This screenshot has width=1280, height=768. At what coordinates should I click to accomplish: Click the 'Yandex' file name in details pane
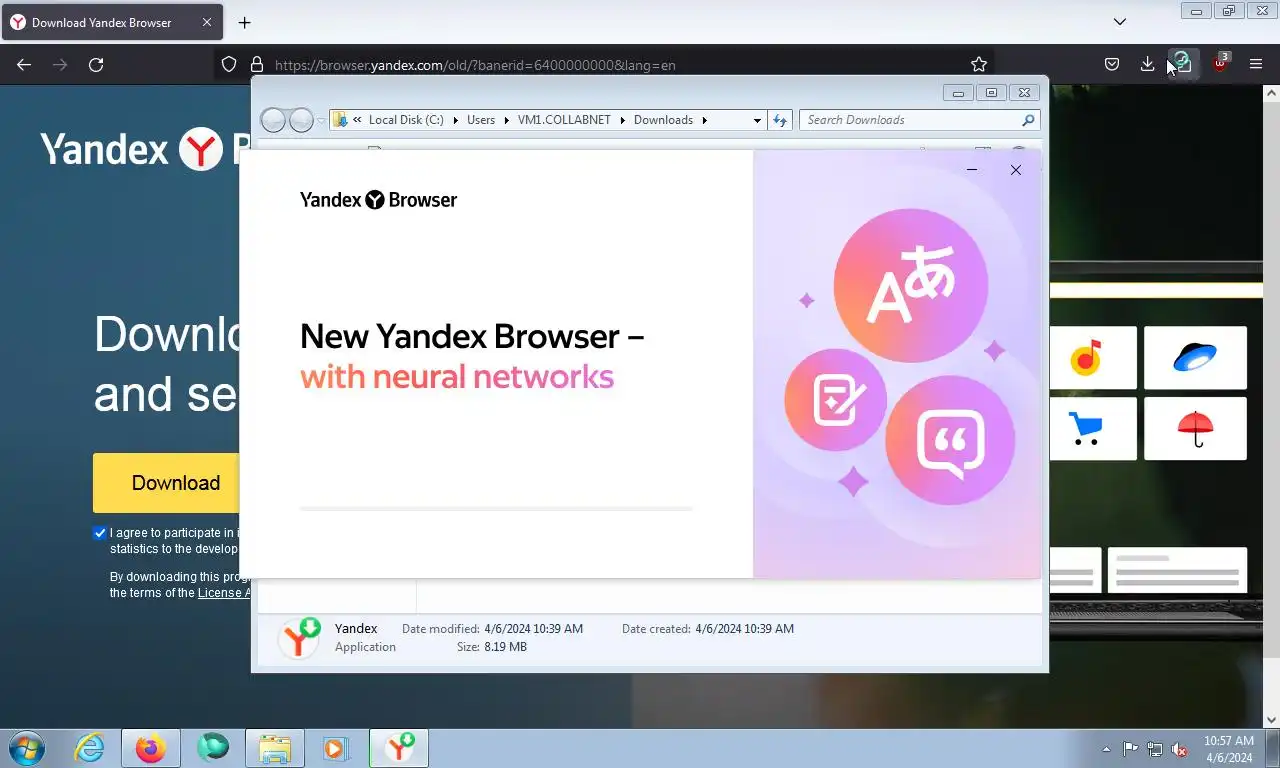(356, 629)
